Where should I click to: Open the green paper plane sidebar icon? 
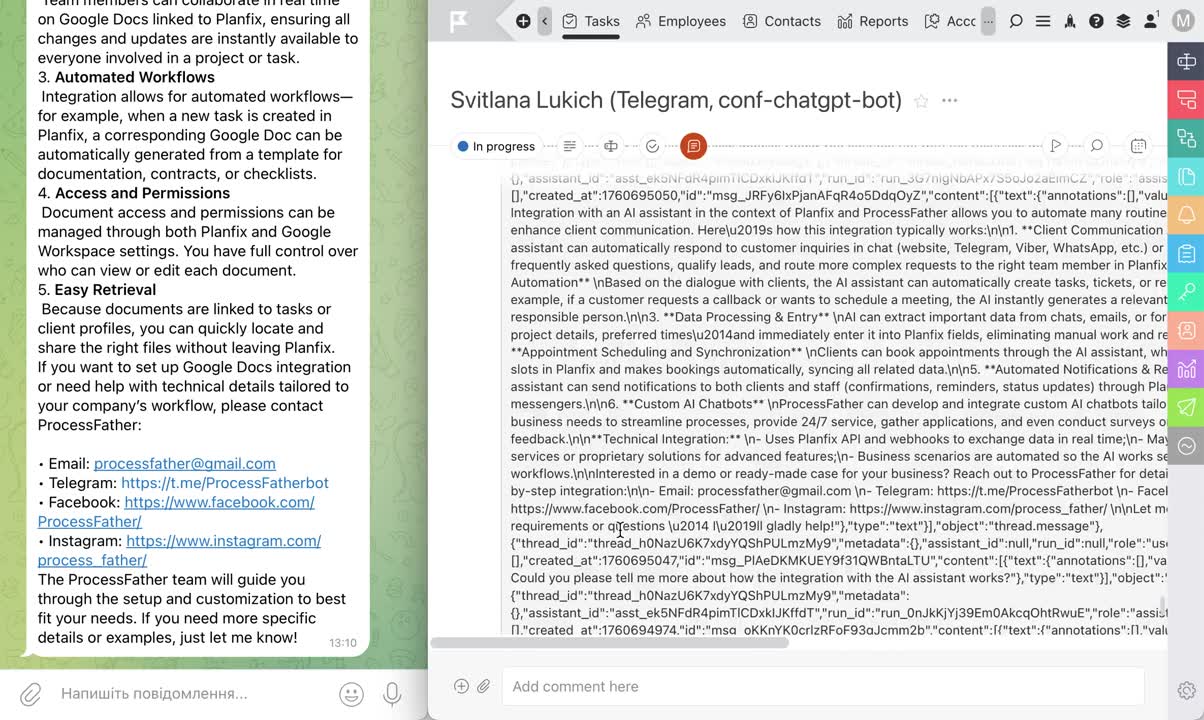click(x=1186, y=407)
